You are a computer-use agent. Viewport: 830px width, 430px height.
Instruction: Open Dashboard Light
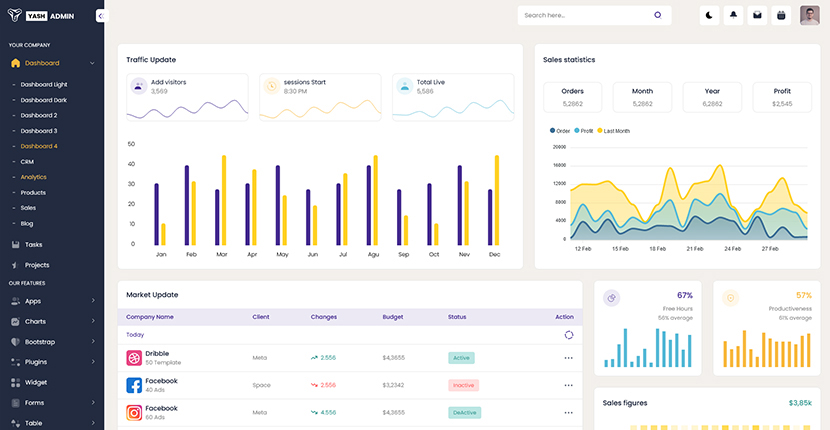pos(44,84)
